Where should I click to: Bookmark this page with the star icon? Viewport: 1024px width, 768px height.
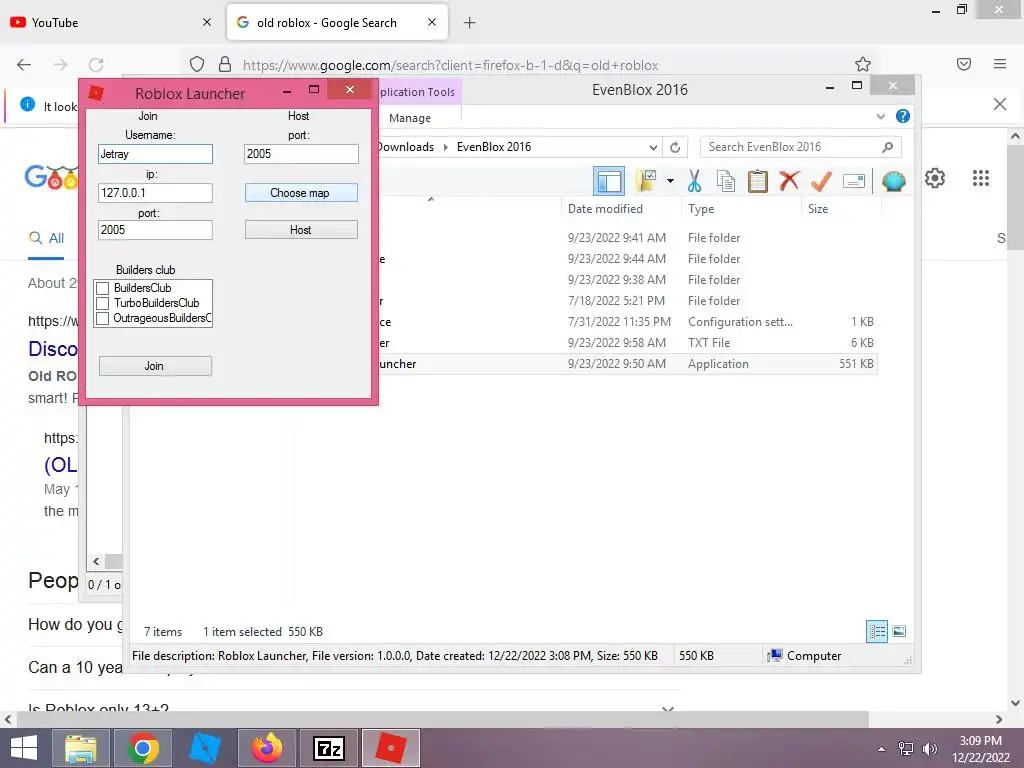point(863,64)
